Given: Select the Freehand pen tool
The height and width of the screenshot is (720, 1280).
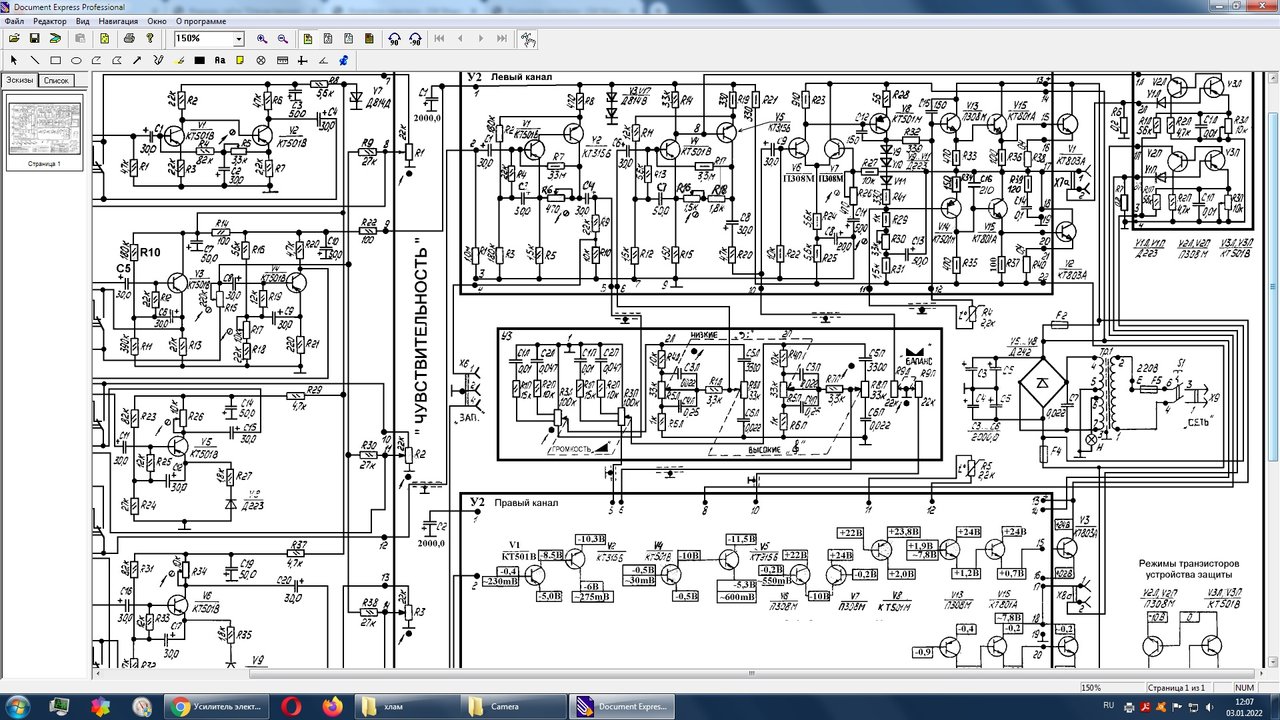Looking at the screenshot, I should [x=158, y=60].
